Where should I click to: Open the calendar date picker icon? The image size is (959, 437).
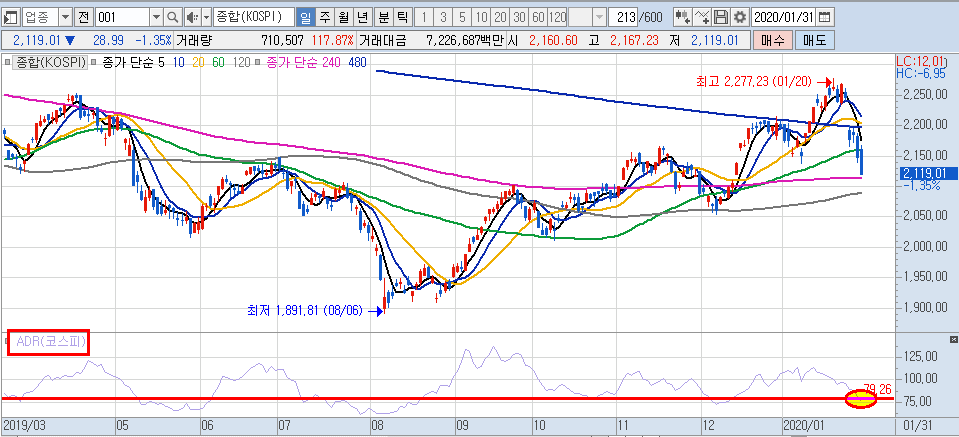(825, 17)
